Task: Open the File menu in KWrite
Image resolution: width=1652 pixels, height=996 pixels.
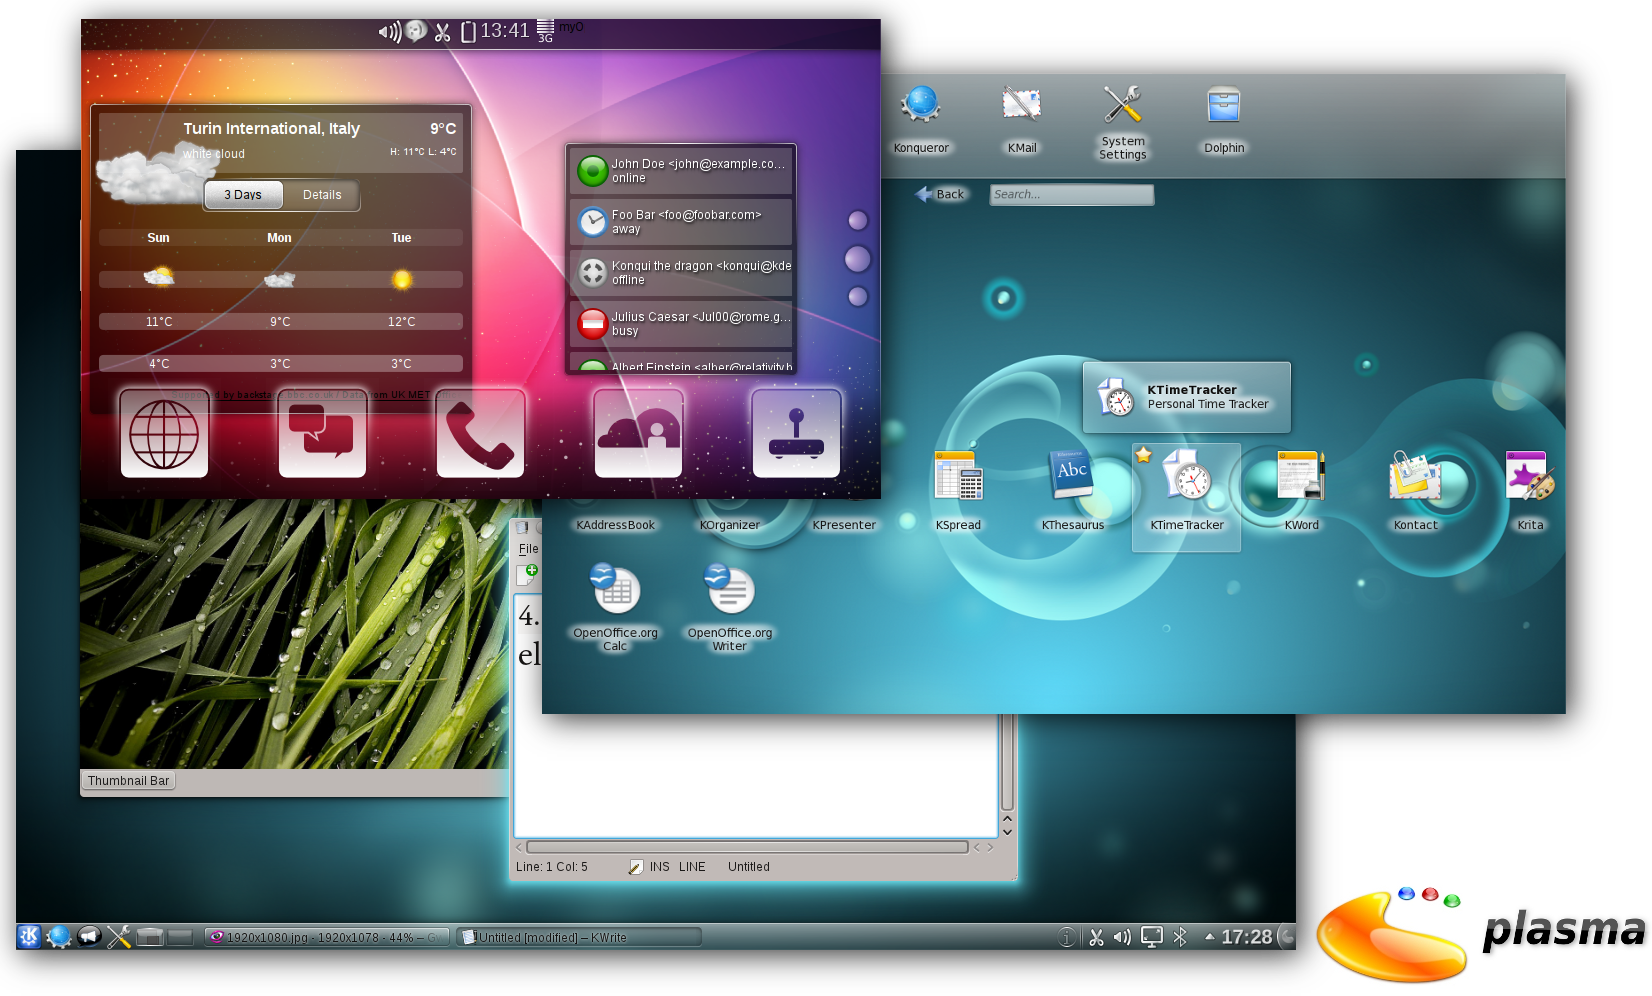Action: pyautogui.click(x=528, y=549)
